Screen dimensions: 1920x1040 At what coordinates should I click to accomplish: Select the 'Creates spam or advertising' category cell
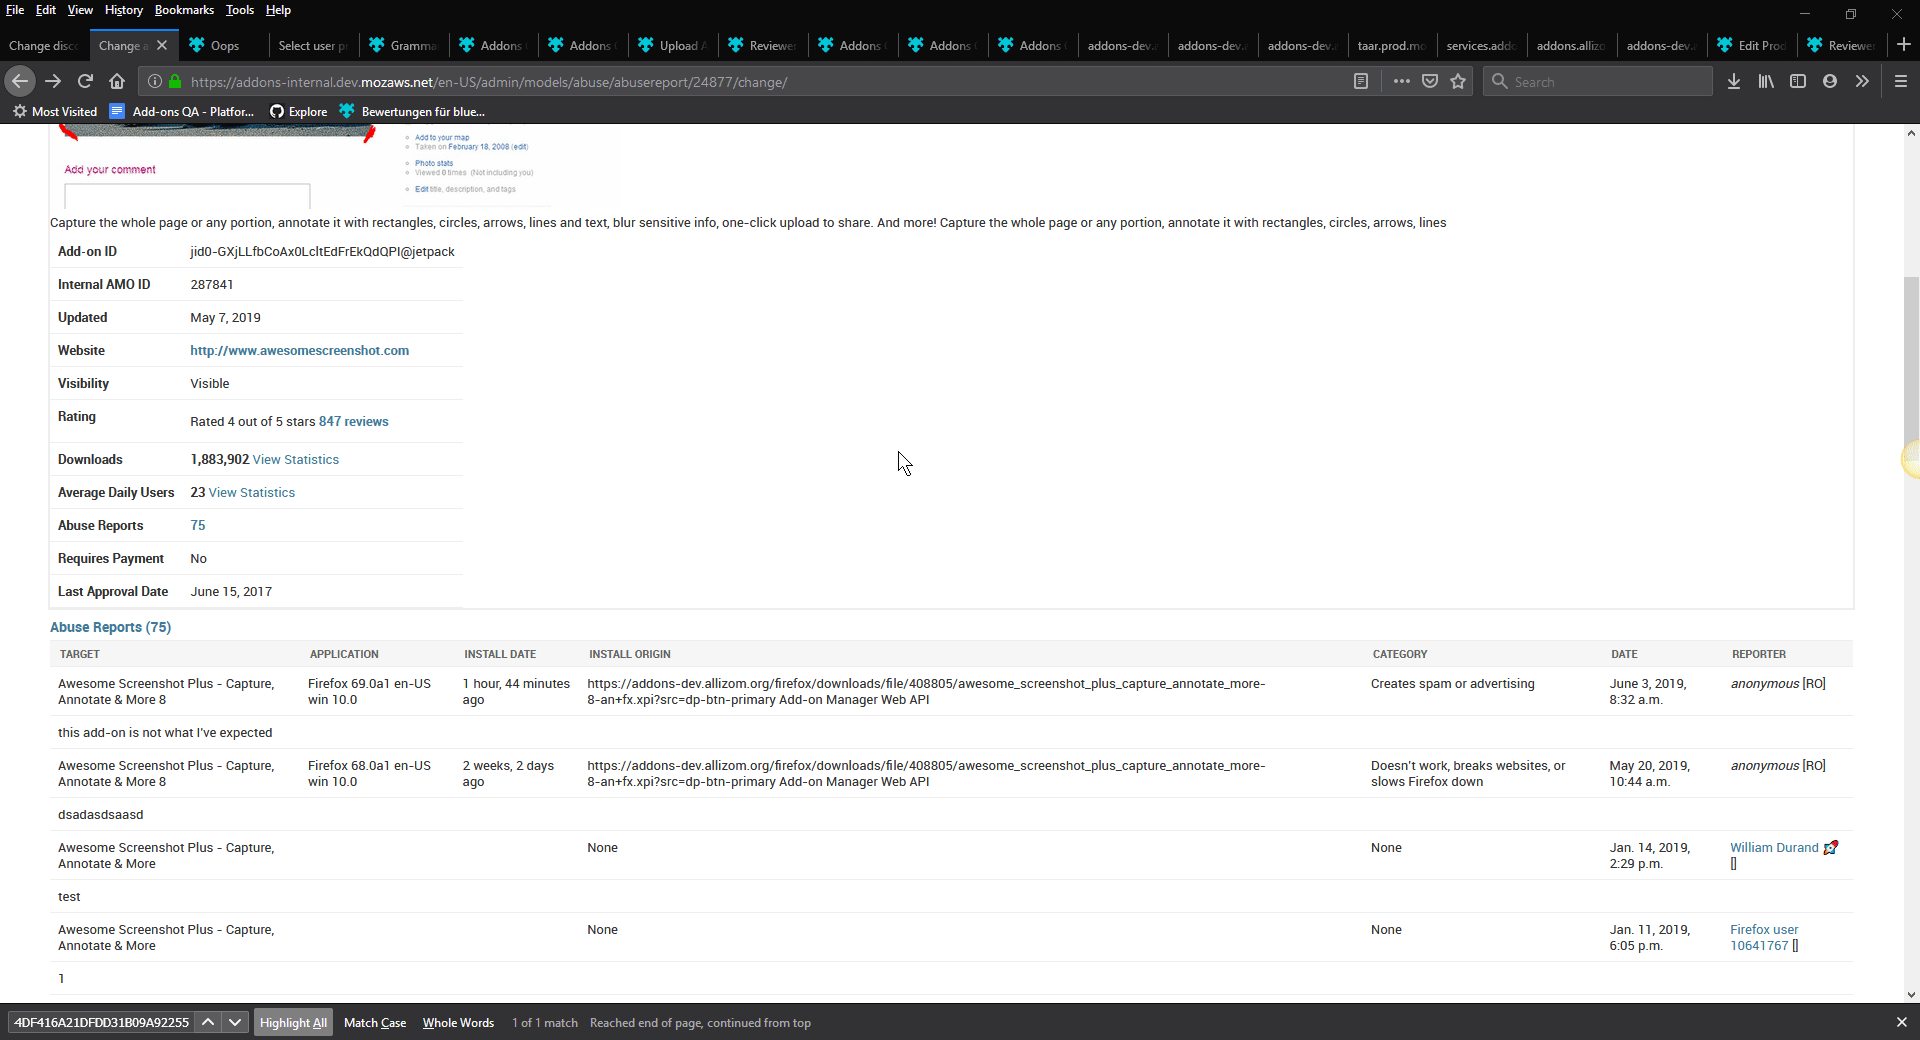(1452, 683)
